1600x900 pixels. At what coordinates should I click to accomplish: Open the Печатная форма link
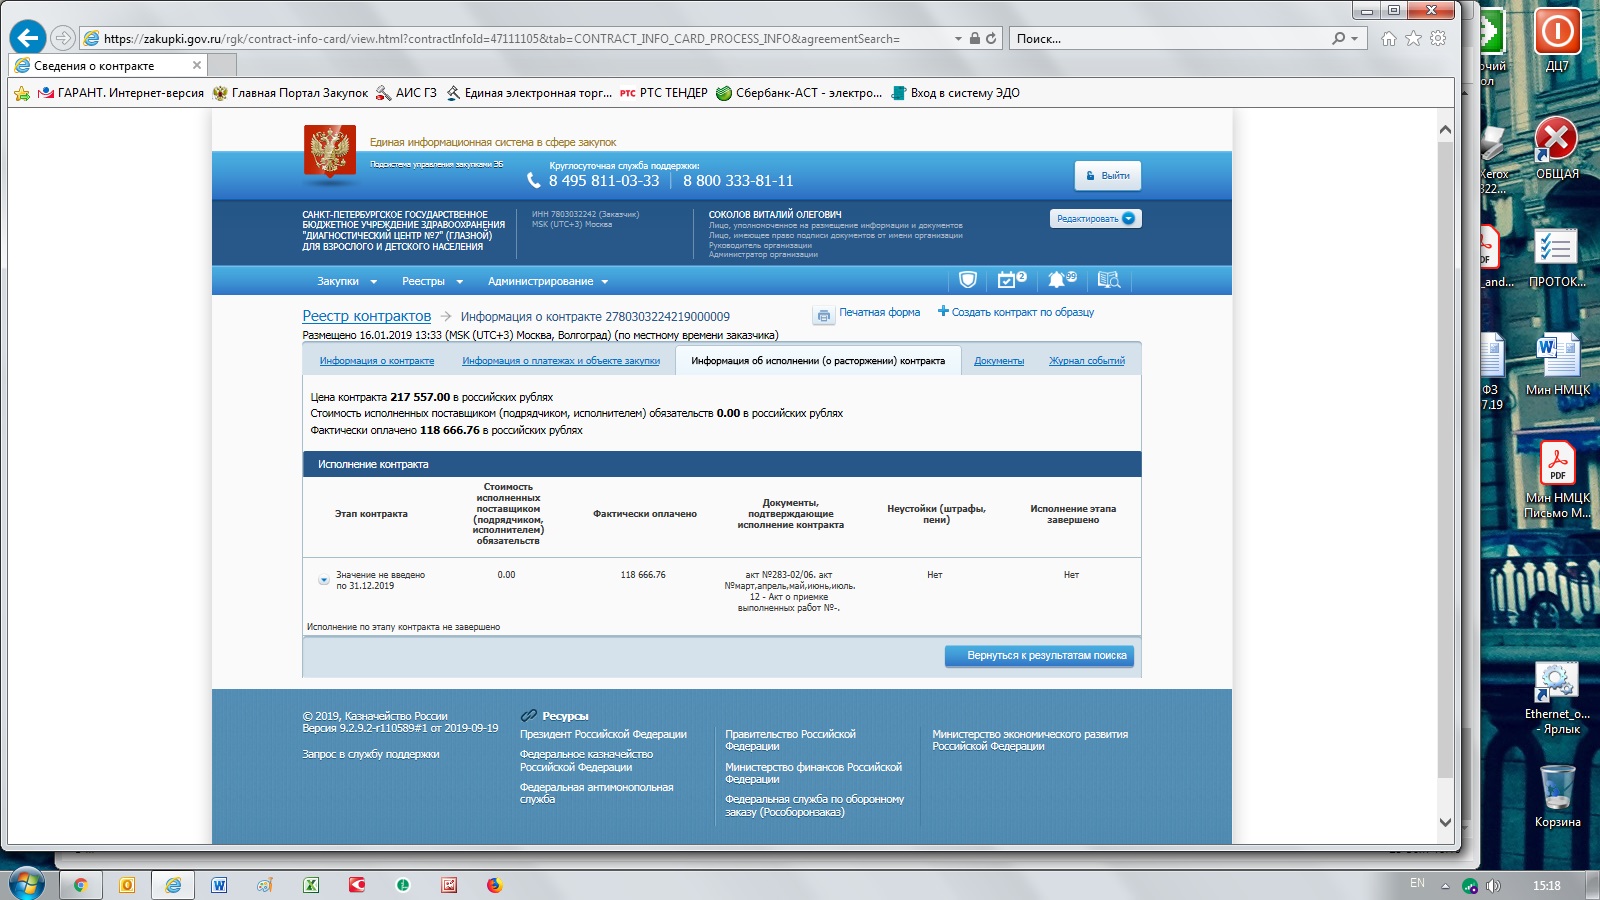880,312
